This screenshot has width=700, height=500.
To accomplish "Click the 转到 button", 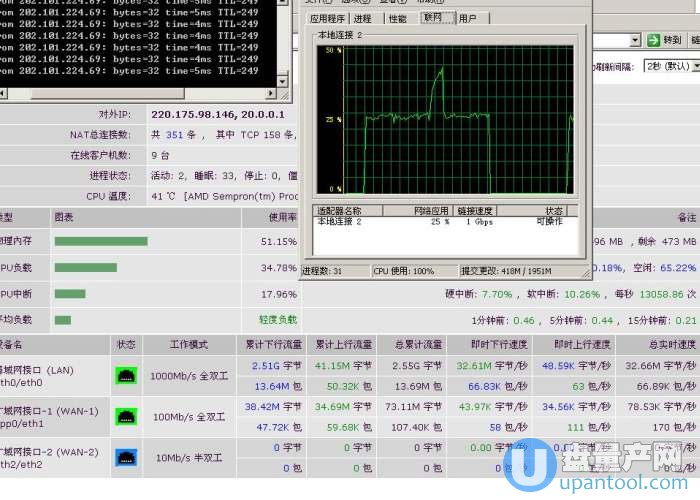I will pos(664,40).
